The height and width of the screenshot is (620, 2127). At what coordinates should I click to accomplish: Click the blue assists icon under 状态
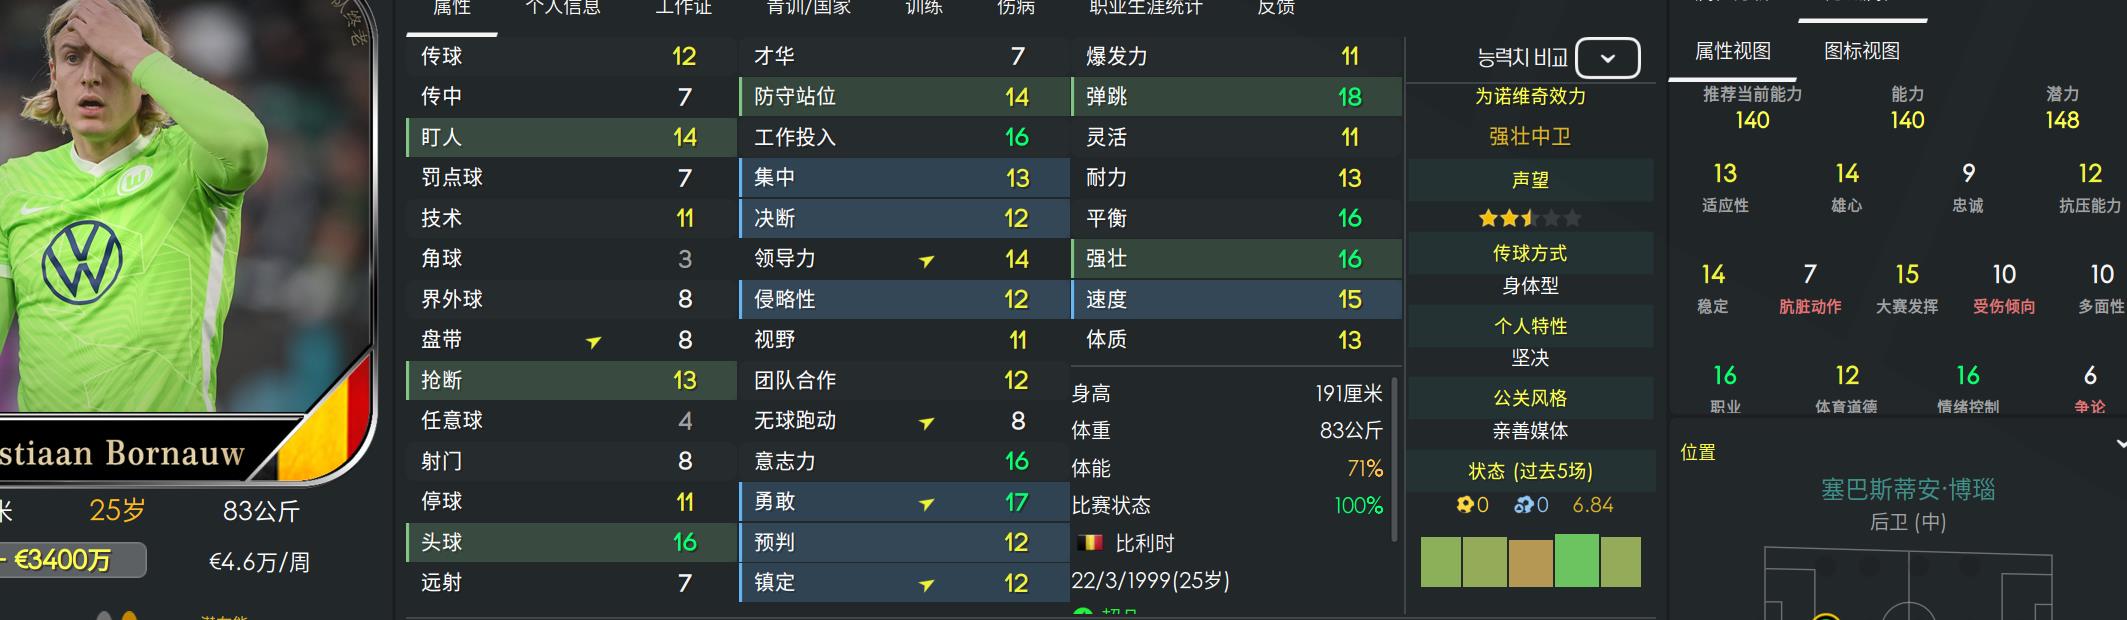(x=1523, y=505)
